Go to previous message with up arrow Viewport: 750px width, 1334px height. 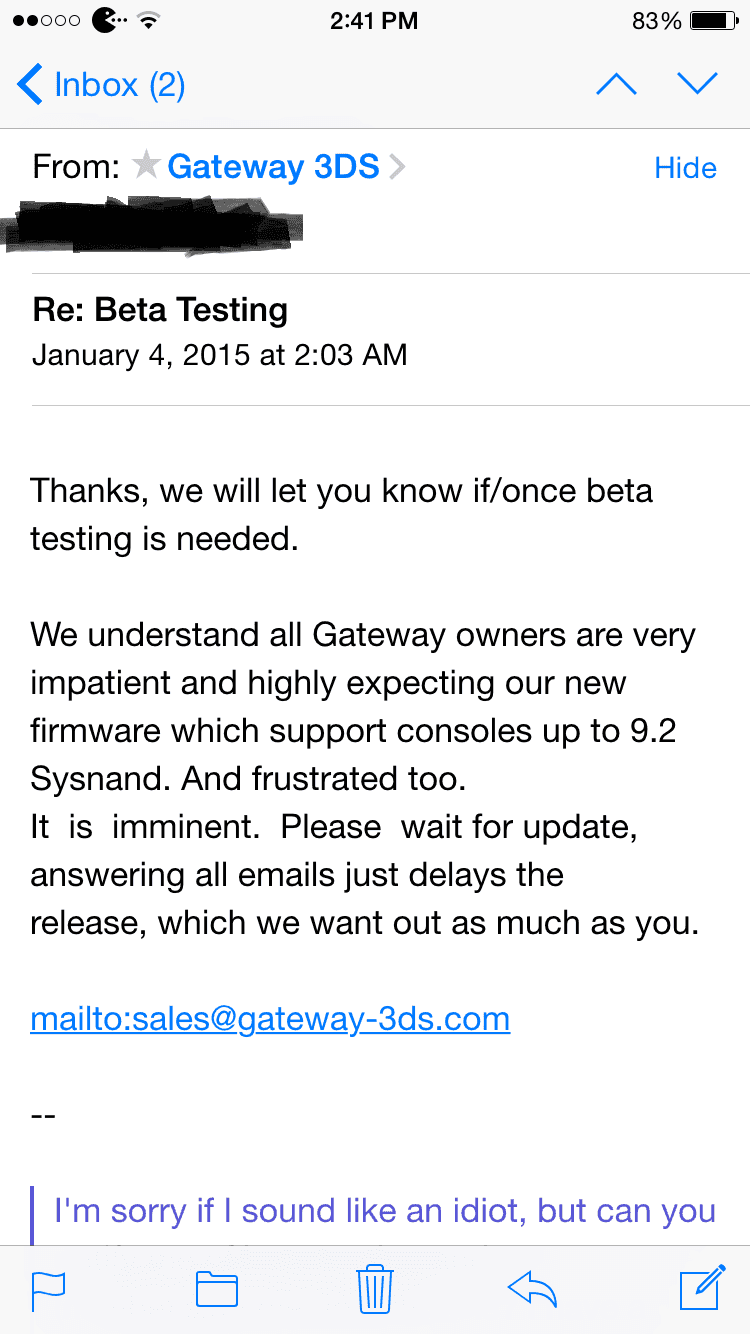click(616, 84)
